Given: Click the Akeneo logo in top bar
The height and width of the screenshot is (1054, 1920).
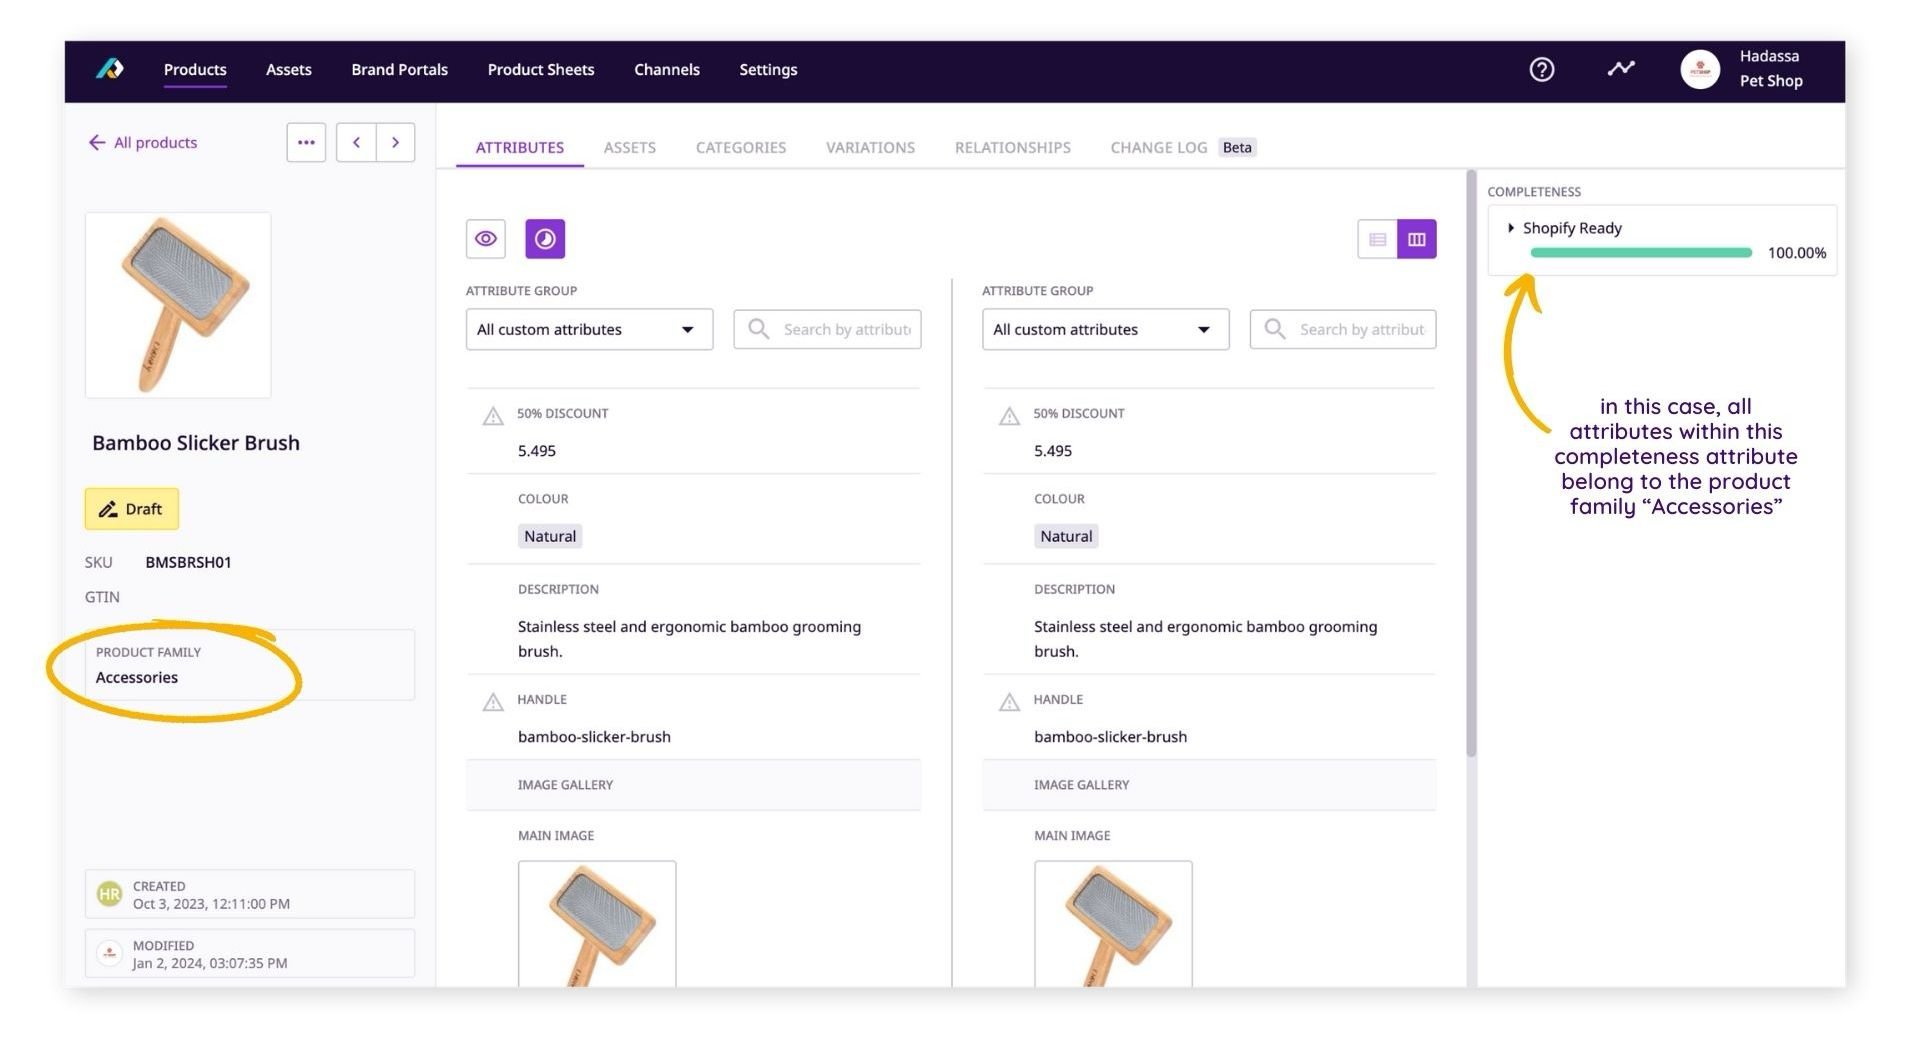Looking at the screenshot, I should click(110, 69).
